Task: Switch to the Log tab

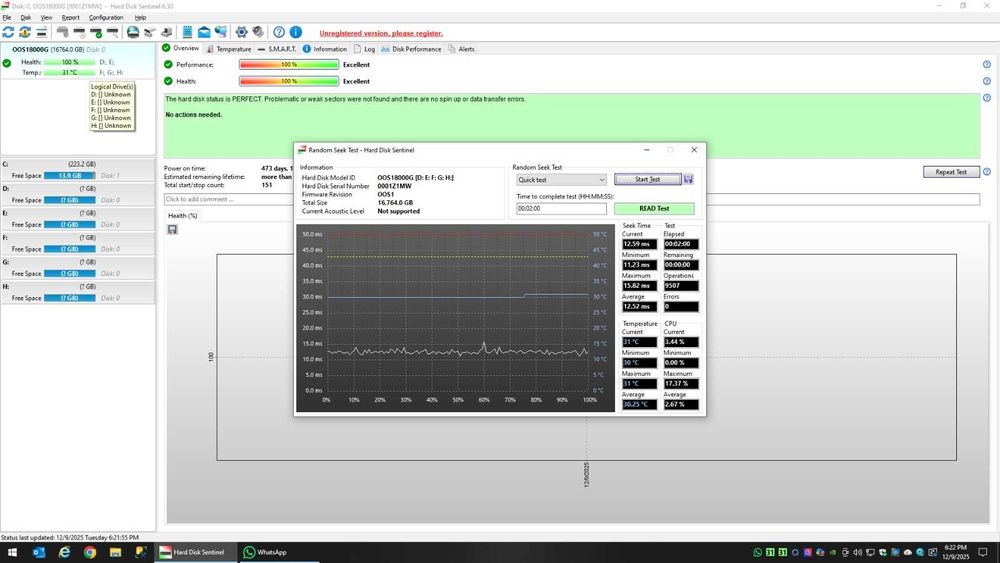Action: (x=364, y=49)
